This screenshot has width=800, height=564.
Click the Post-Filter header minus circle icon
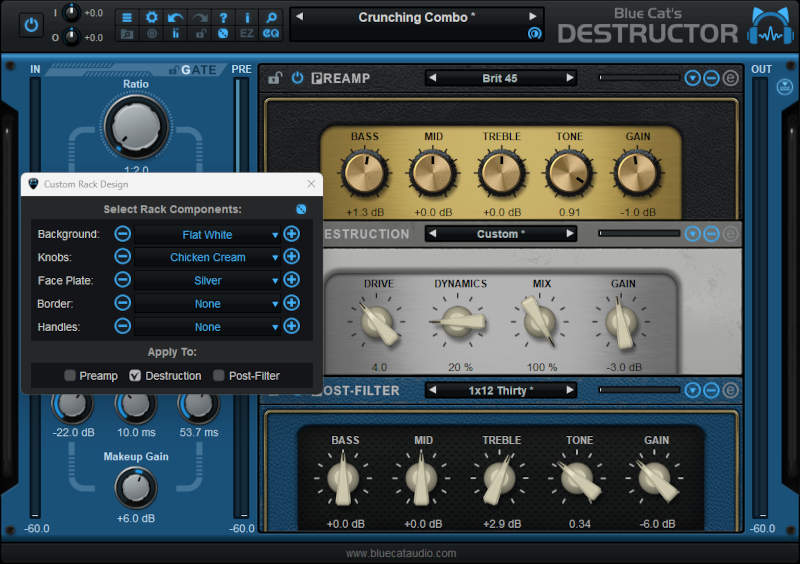pos(711,390)
